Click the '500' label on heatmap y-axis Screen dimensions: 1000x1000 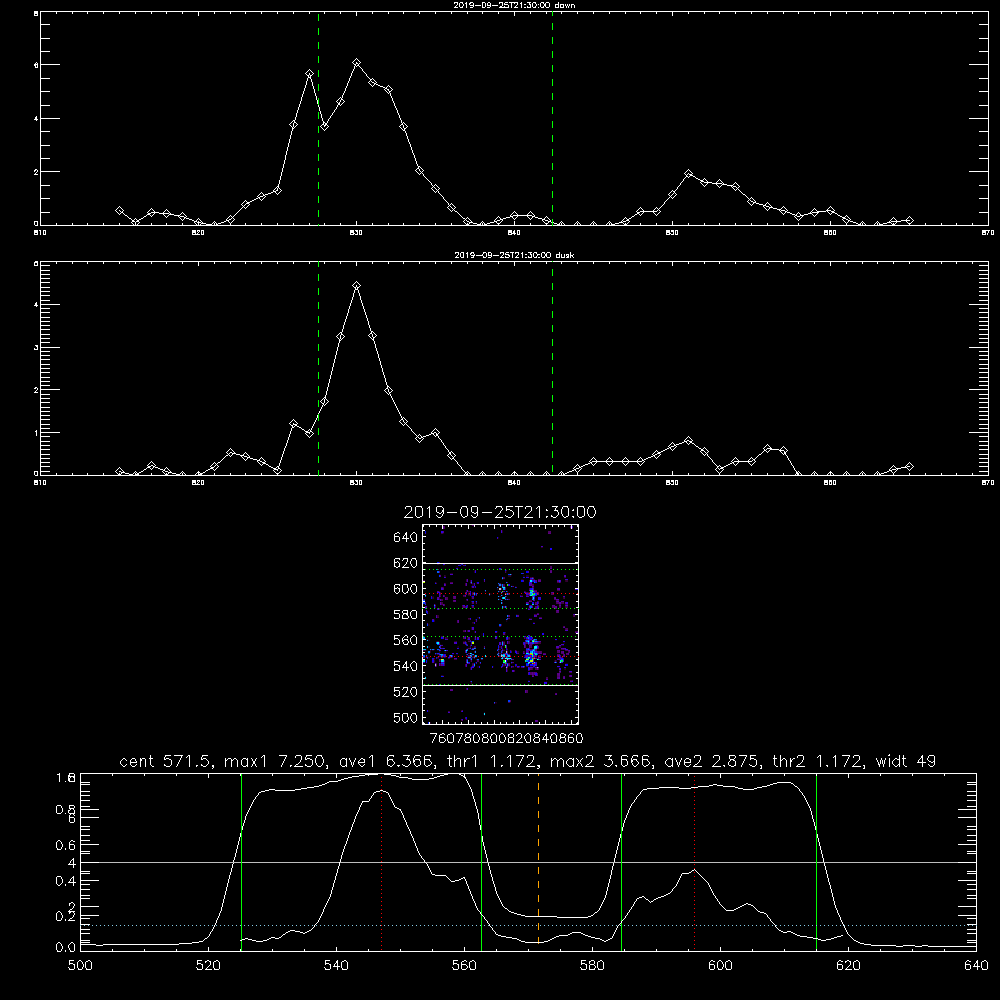406,718
